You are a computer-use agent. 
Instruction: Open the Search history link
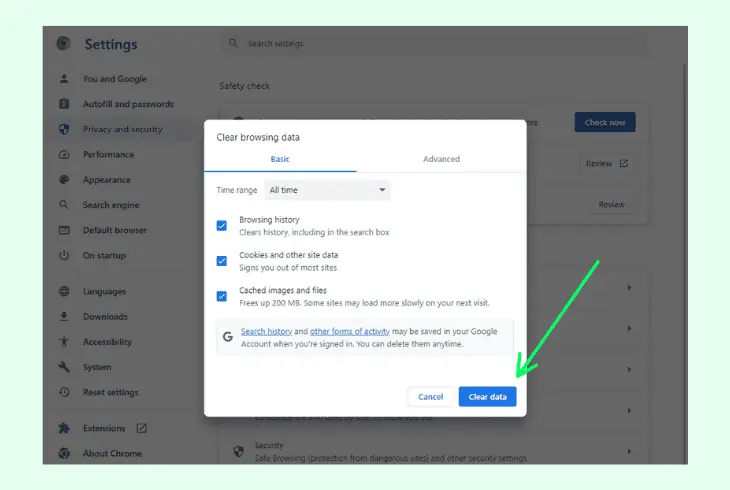coord(266,331)
